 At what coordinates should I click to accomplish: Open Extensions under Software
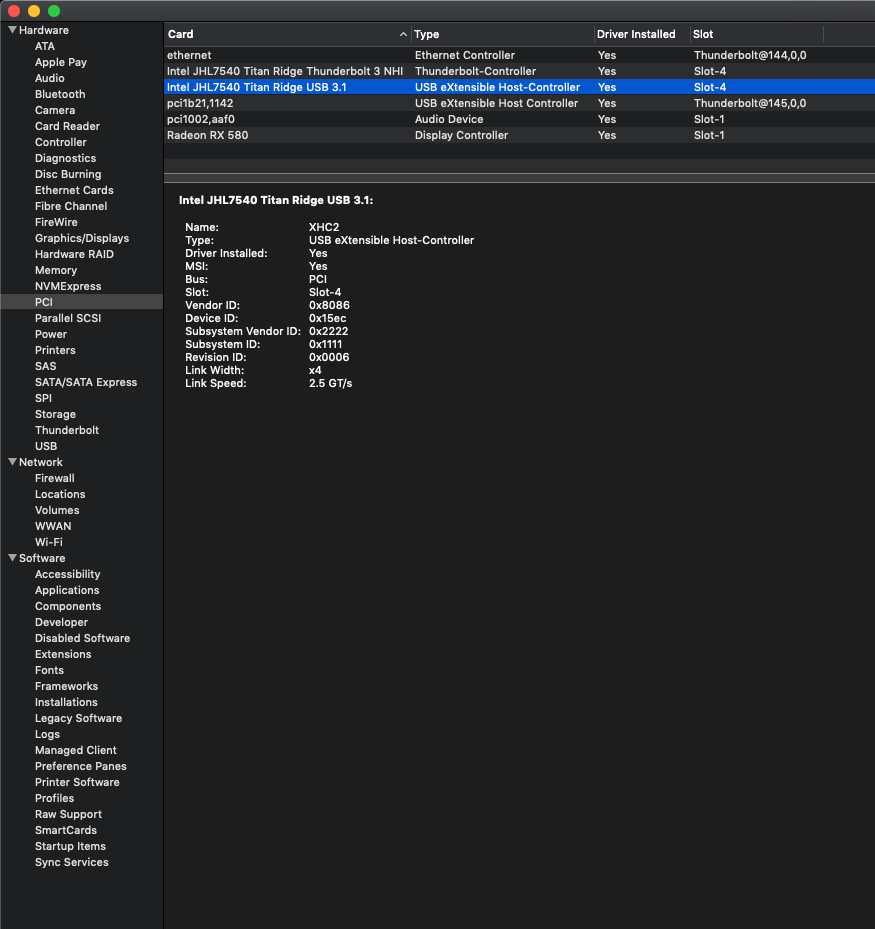(x=63, y=654)
